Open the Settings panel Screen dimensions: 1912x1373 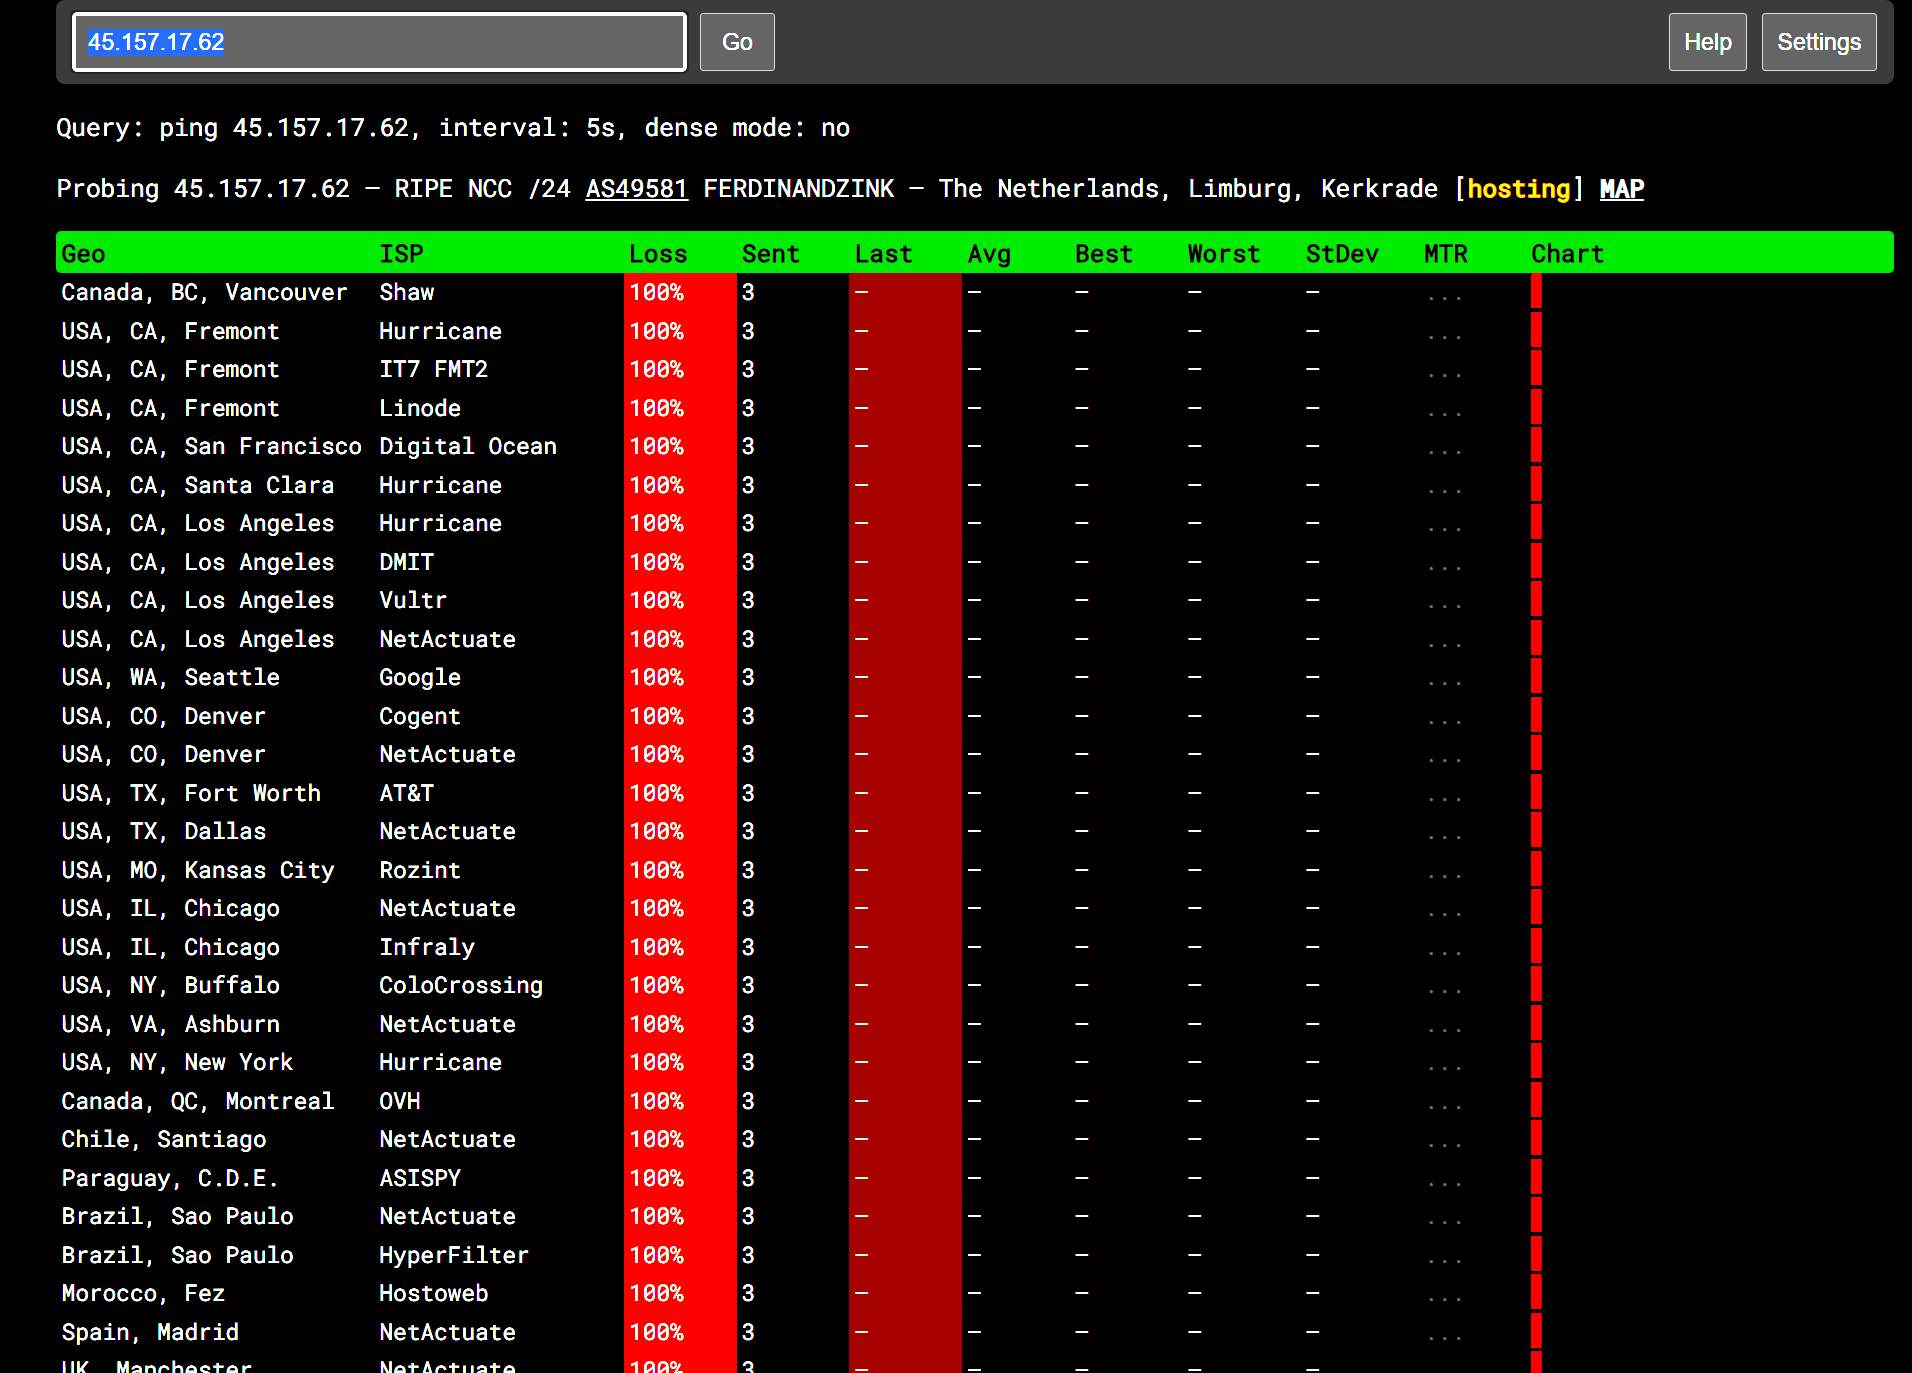[1817, 42]
